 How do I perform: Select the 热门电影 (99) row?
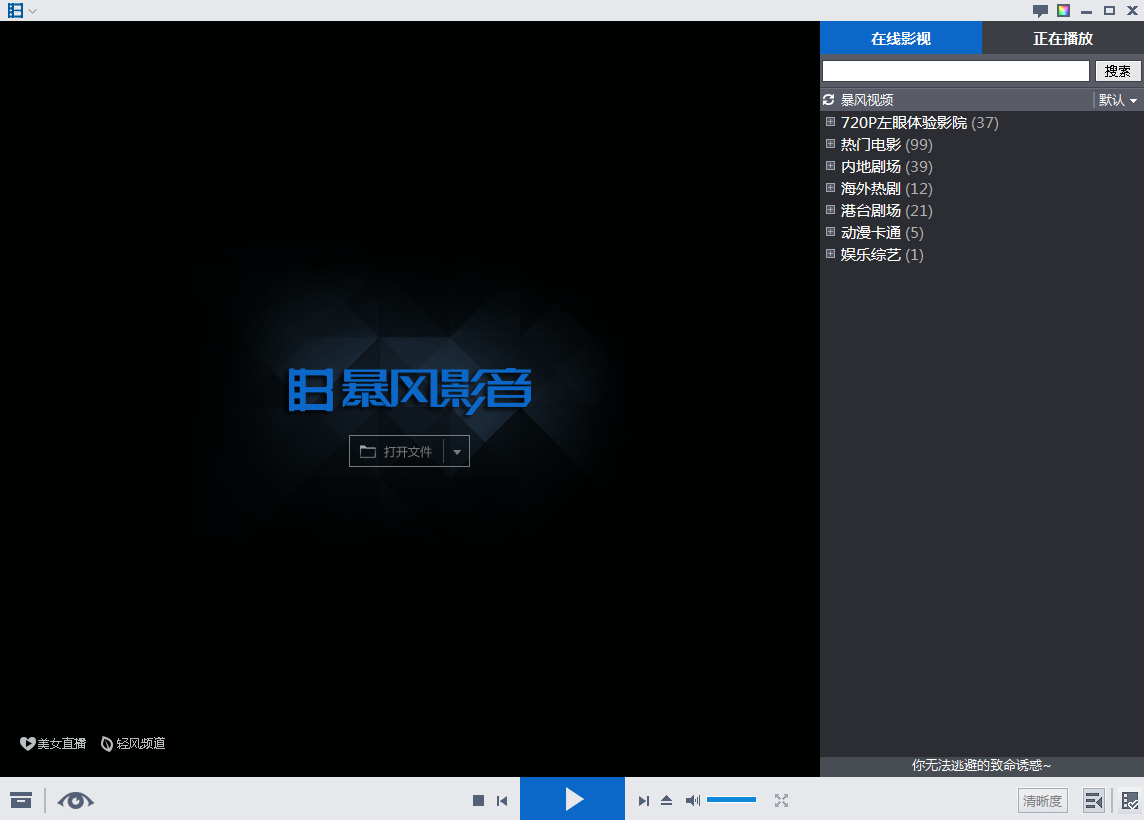click(x=982, y=144)
